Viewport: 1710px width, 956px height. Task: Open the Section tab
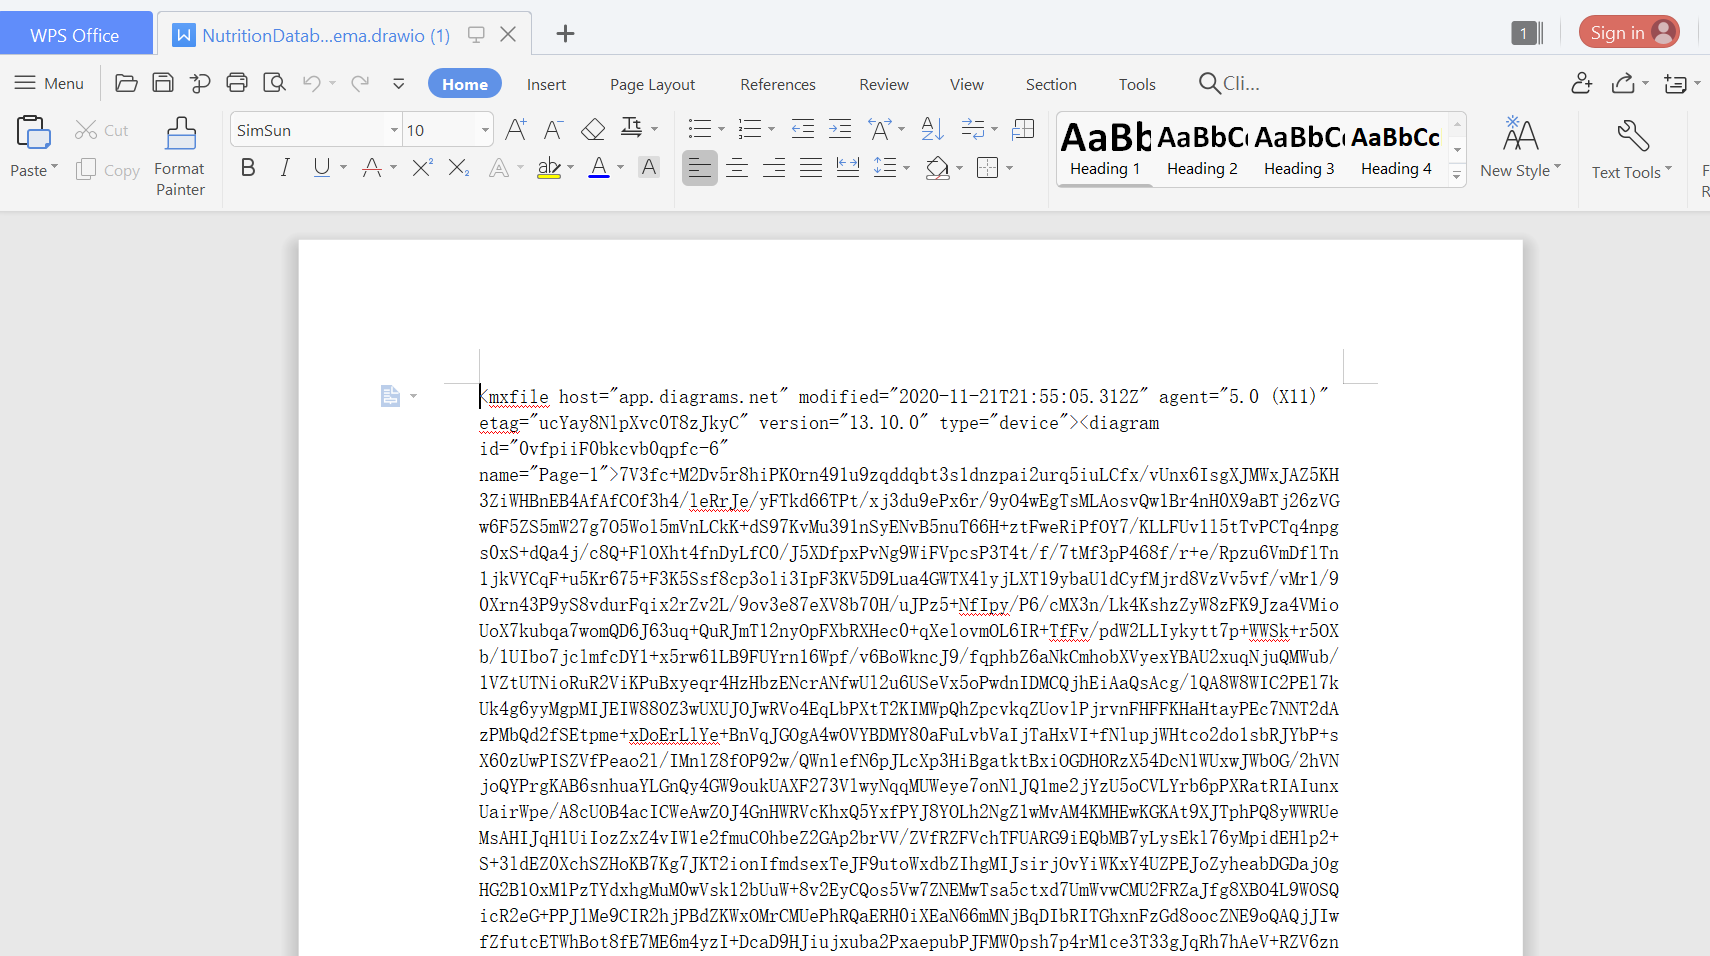tap(1051, 84)
